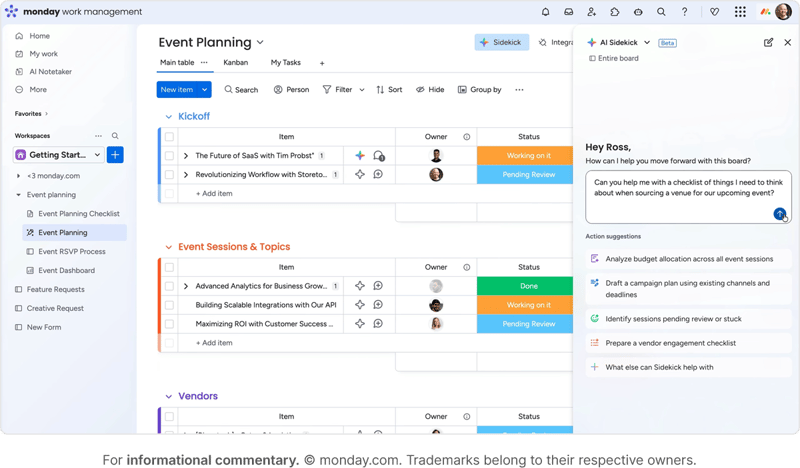This screenshot has width=800, height=468.
Task: Start a new Sidekick chat icon
Action: point(768,43)
